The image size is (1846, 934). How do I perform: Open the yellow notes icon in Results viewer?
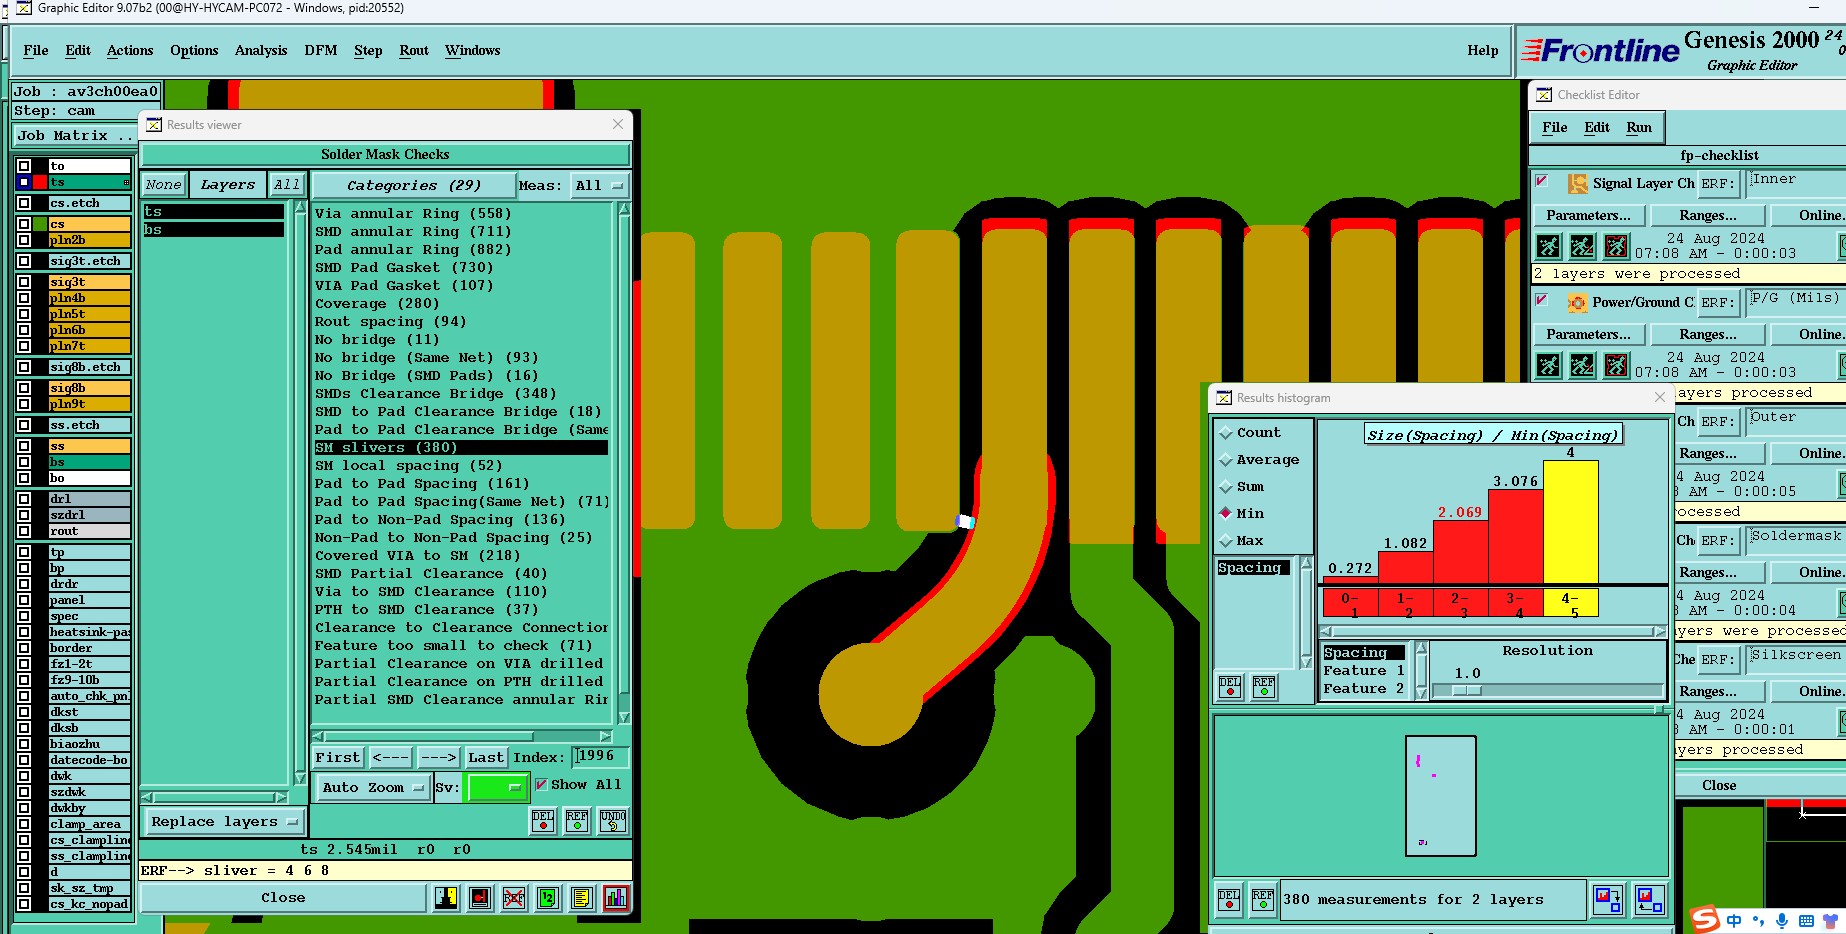coord(582,898)
